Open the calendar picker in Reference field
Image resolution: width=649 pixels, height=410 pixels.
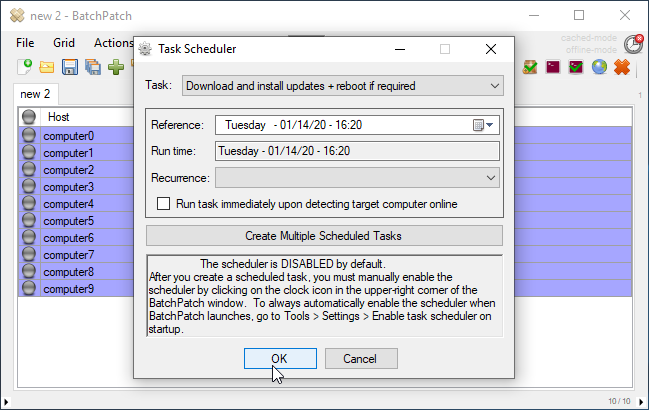[483, 125]
